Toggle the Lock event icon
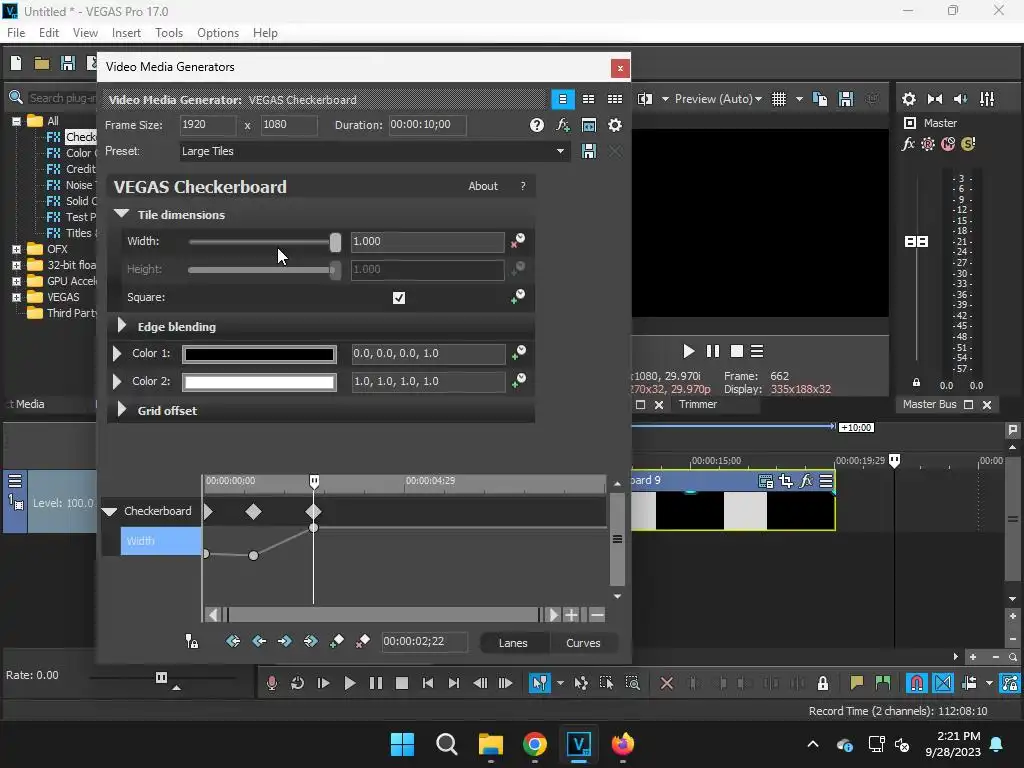 point(823,683)
